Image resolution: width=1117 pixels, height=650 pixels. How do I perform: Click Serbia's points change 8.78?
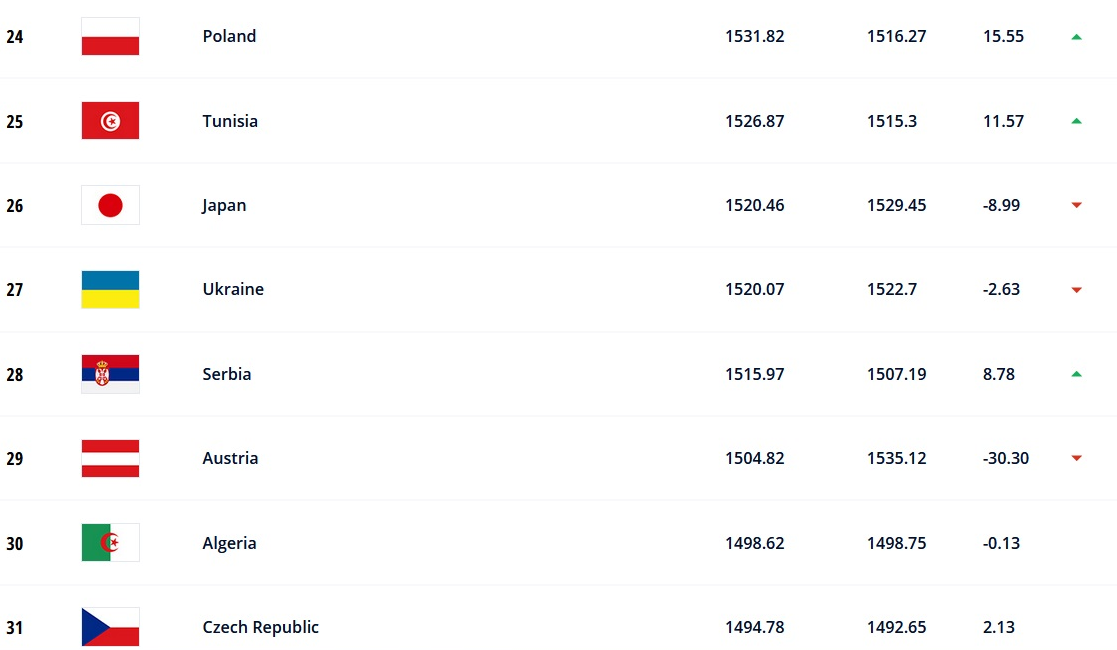click(x=998, y=374)
